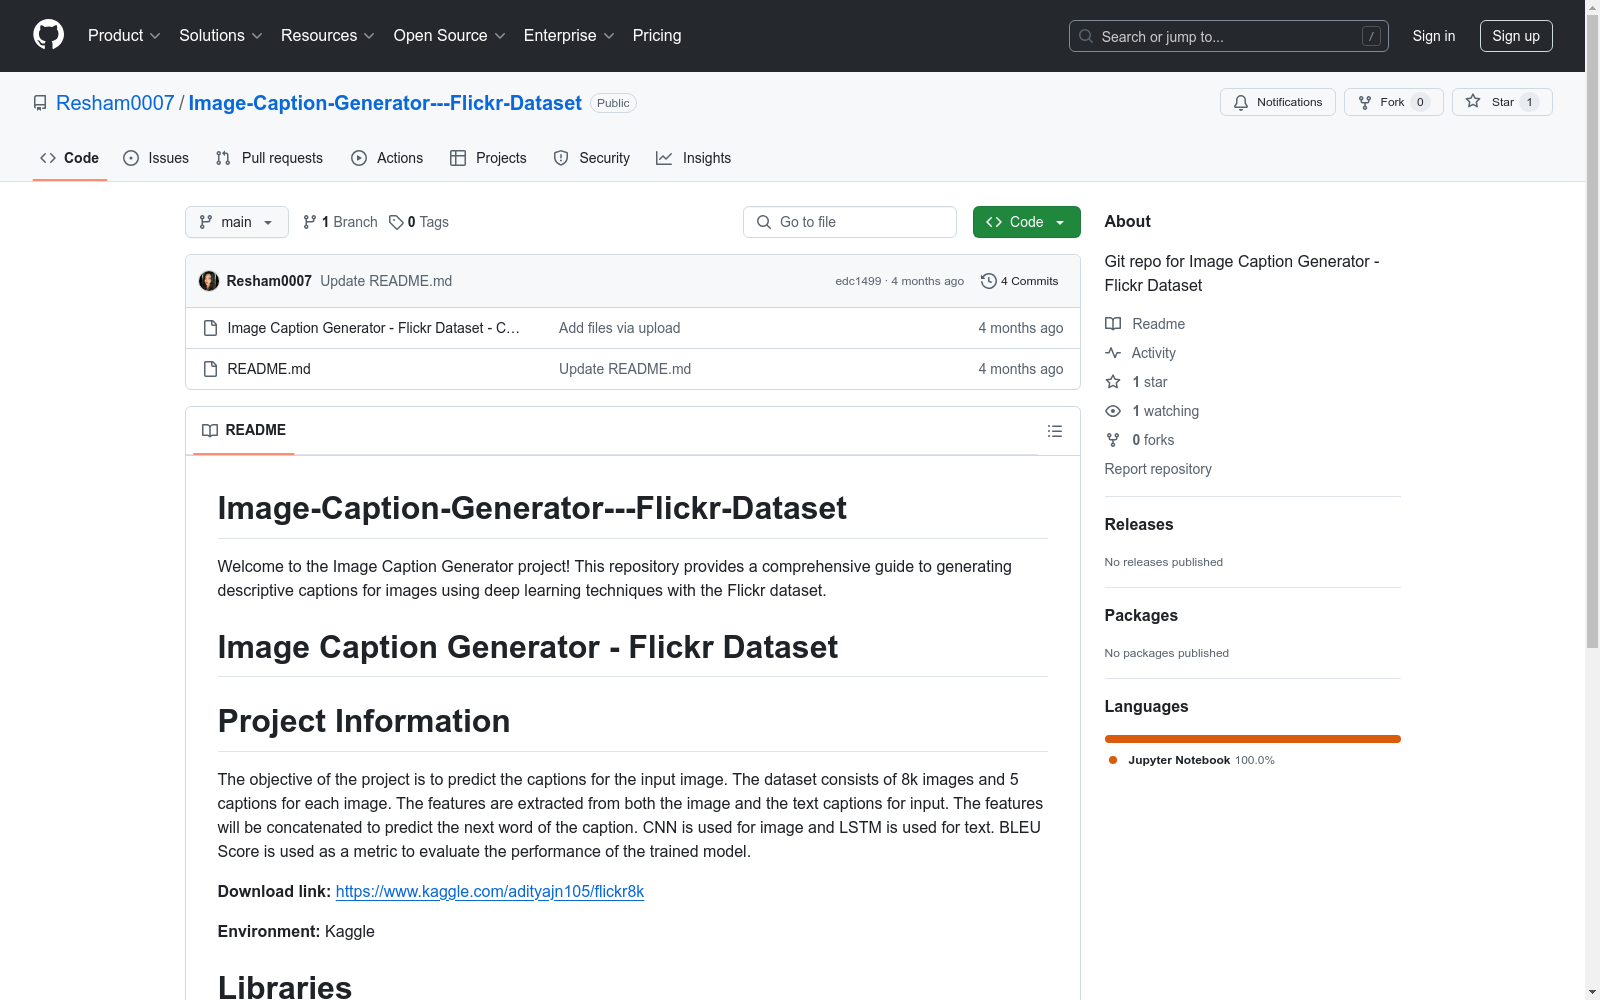Open the green Code dropdown
This screenshot has width=1600, height=1000.
click(1026, 222)
